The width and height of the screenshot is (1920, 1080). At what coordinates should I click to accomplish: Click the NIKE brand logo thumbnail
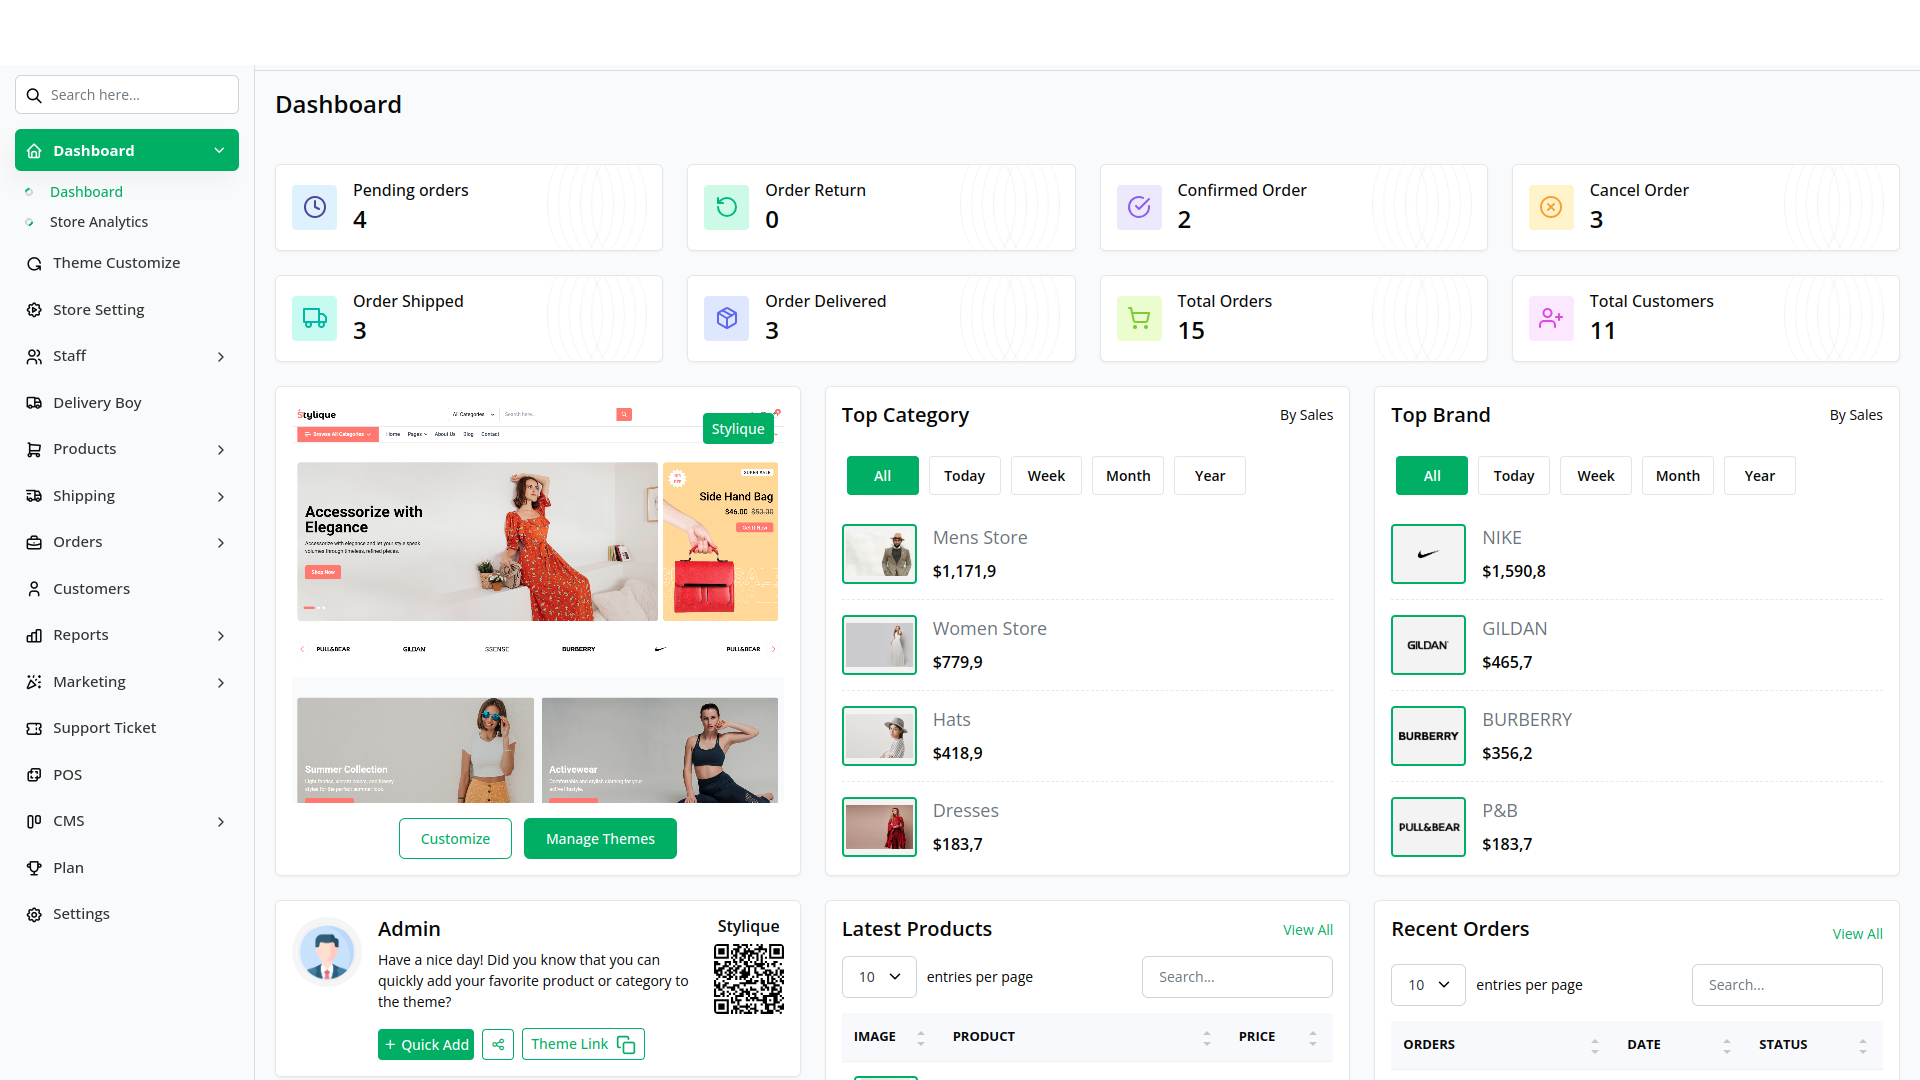click(x=1428, y=554)
